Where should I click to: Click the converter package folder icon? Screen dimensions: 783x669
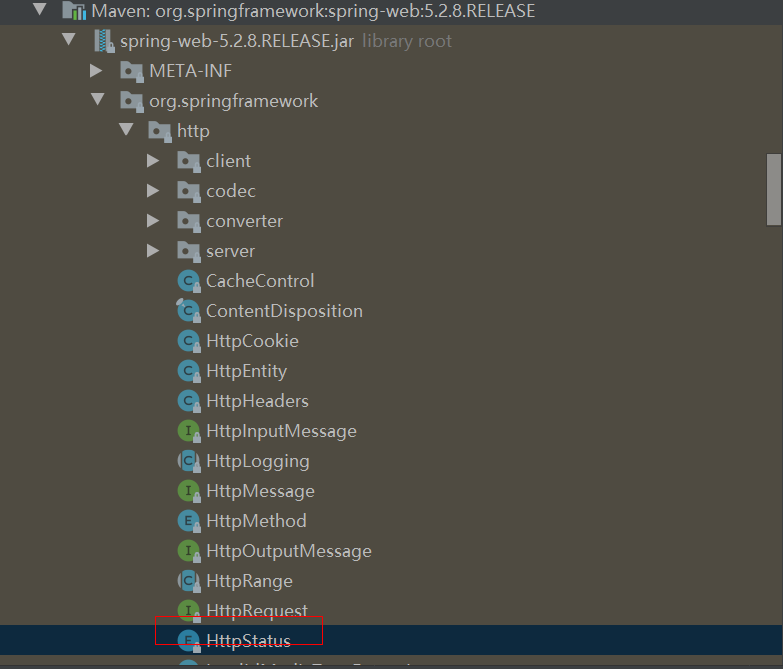click(x=189, y=221)
